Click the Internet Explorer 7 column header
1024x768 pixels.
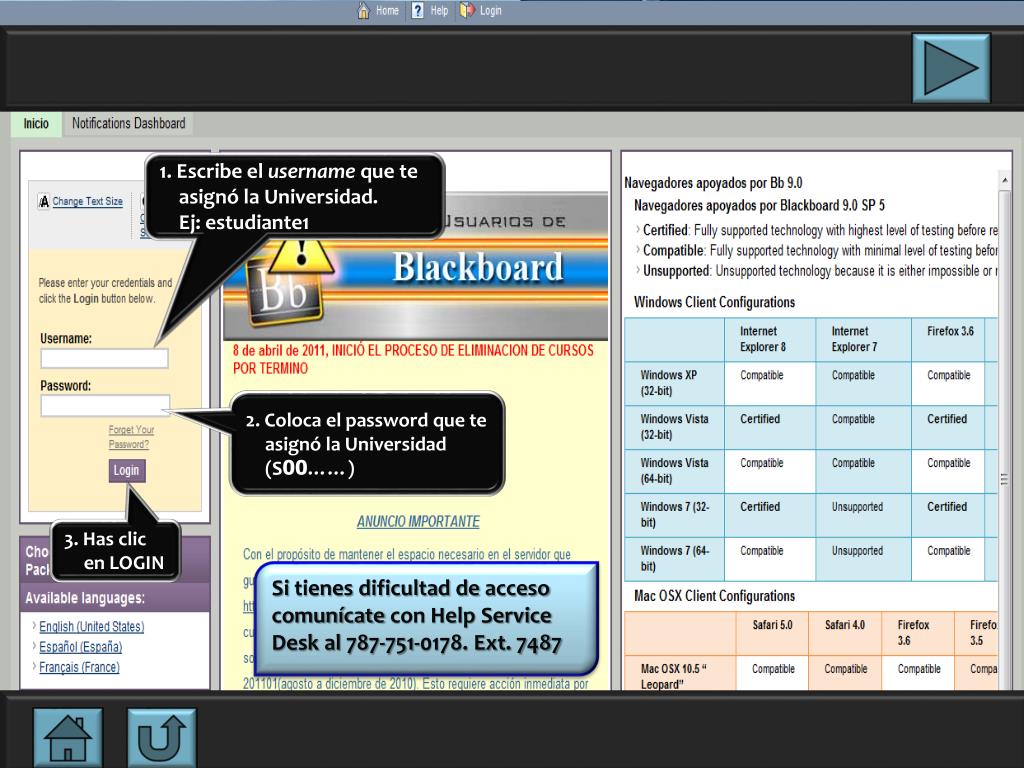(863, 340)
